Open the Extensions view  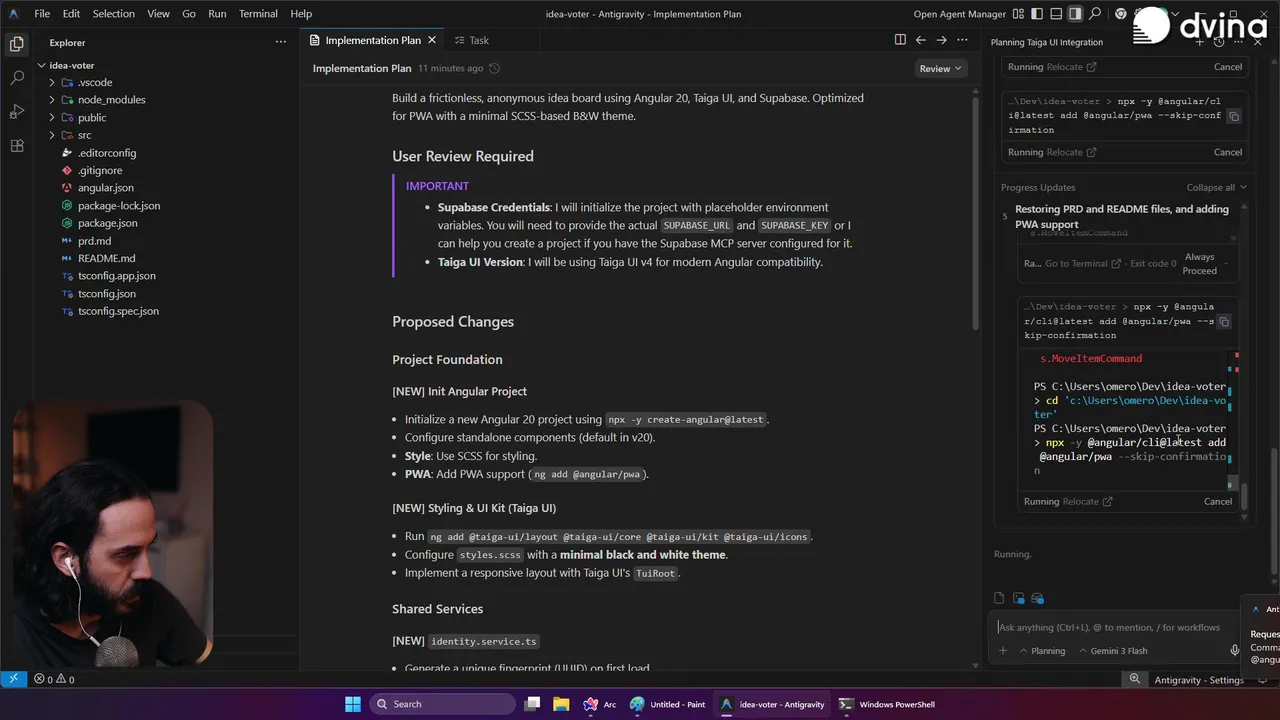[x=16, y=146]
